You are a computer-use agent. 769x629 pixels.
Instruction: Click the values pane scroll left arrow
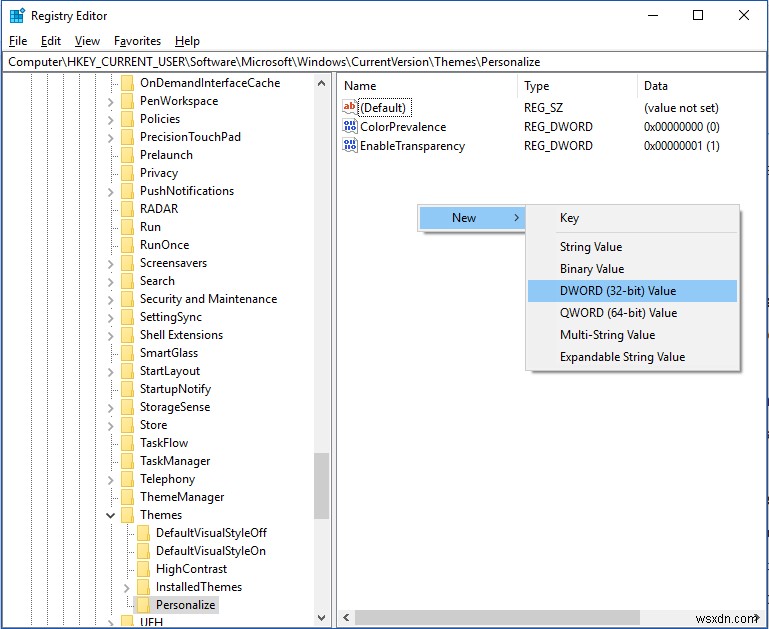tap(346, 618)
